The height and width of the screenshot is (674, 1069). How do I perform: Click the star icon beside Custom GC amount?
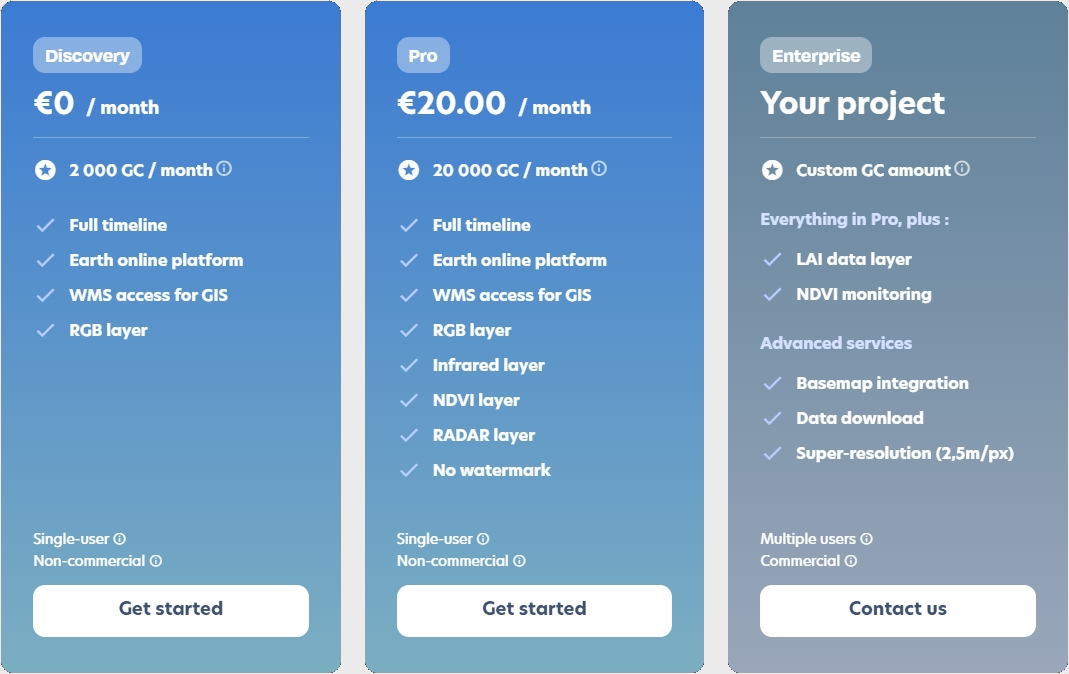coord(772,170)
